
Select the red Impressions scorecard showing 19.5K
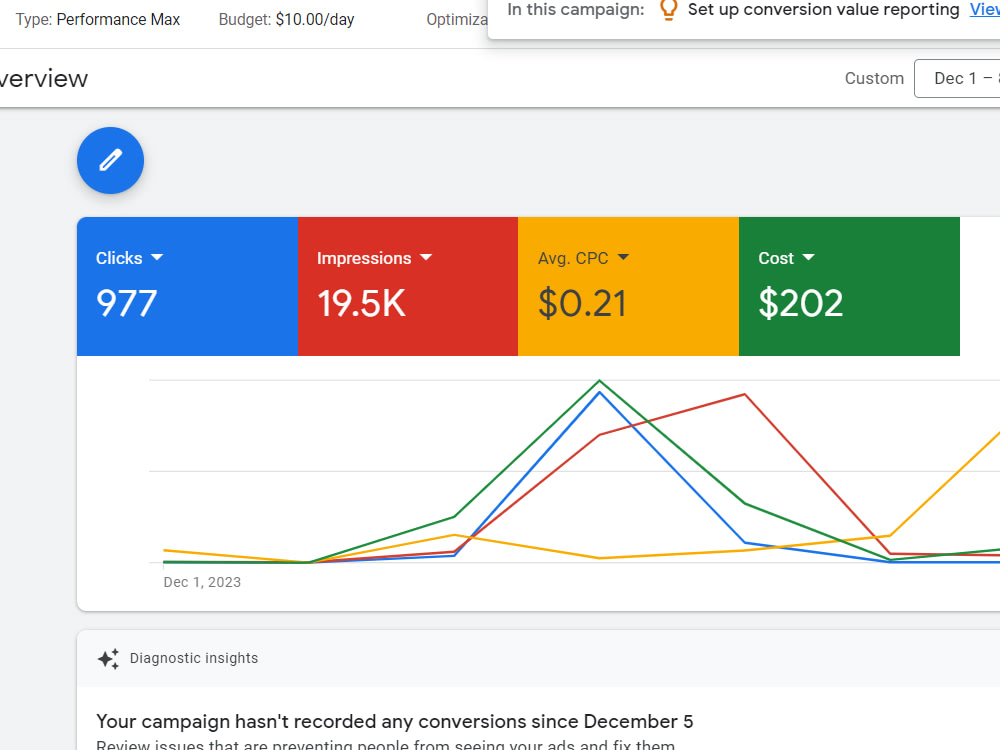point(408,286)
